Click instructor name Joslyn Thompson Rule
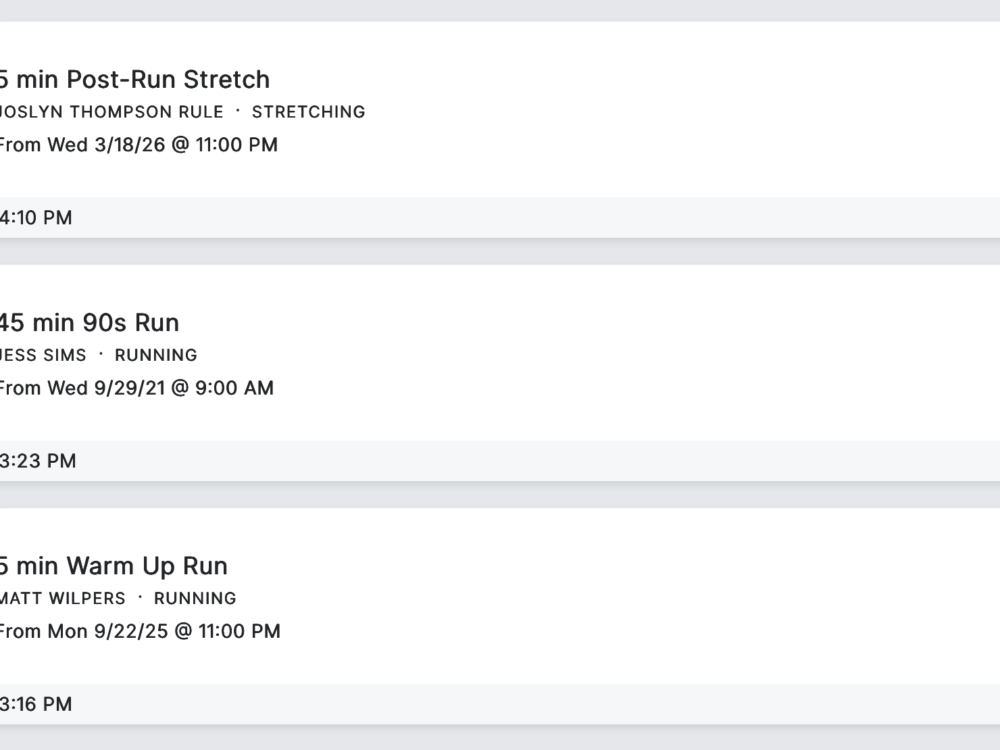The width and height of the screenshot is (1000, 750). [x=111, y=112]
